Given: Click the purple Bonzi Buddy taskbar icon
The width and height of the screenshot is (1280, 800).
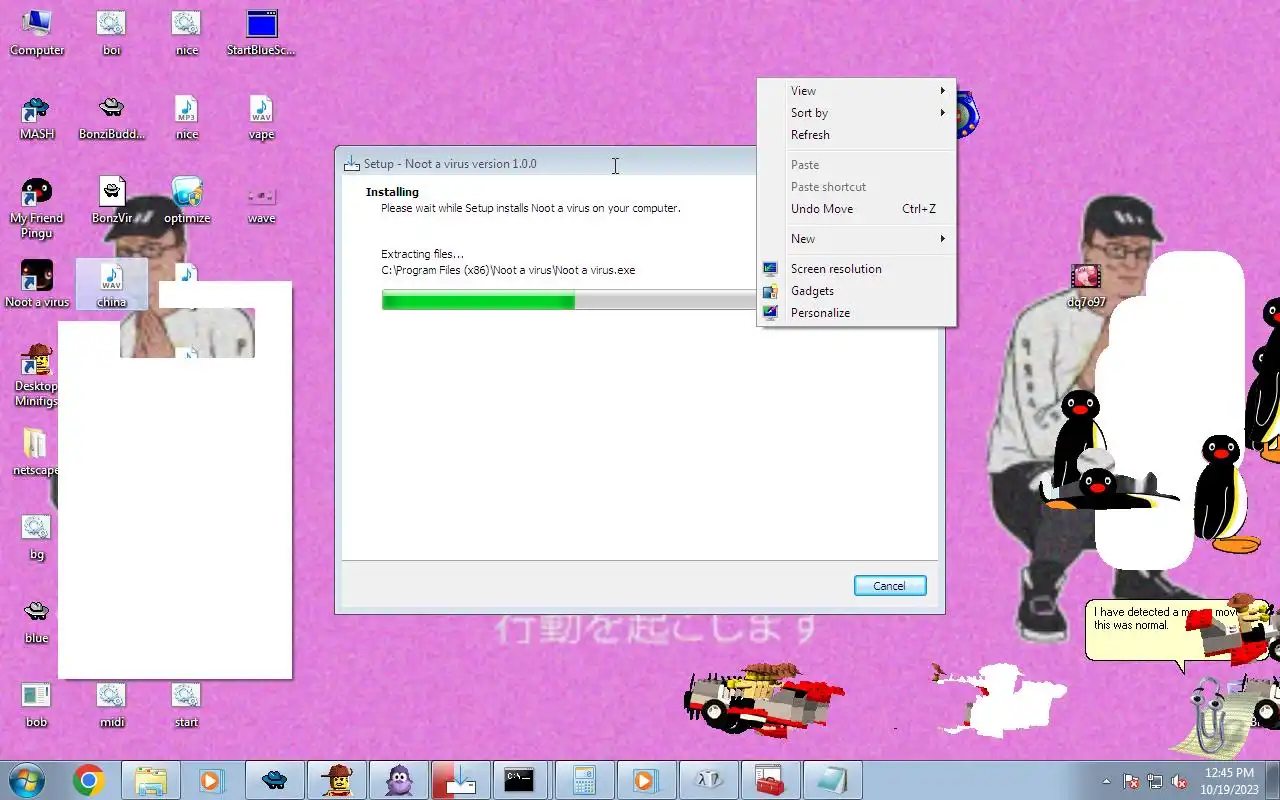Looking at the screenshot, I should click(398, 780).
